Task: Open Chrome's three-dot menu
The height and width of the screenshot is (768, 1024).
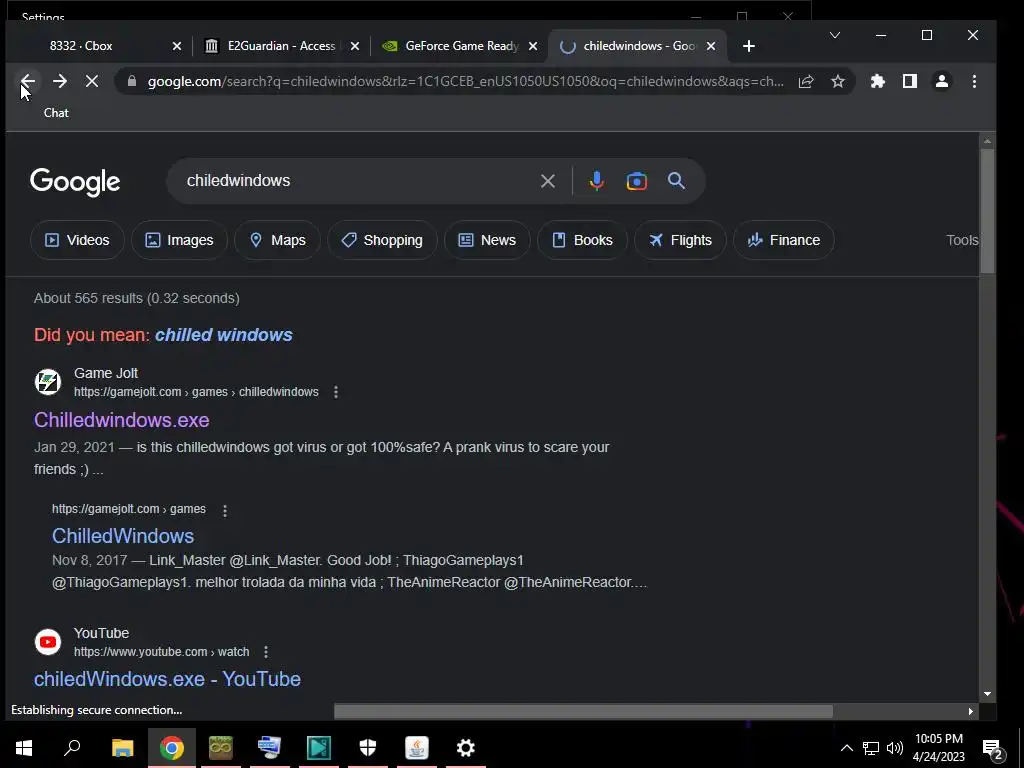Action: tap(974, 81)
